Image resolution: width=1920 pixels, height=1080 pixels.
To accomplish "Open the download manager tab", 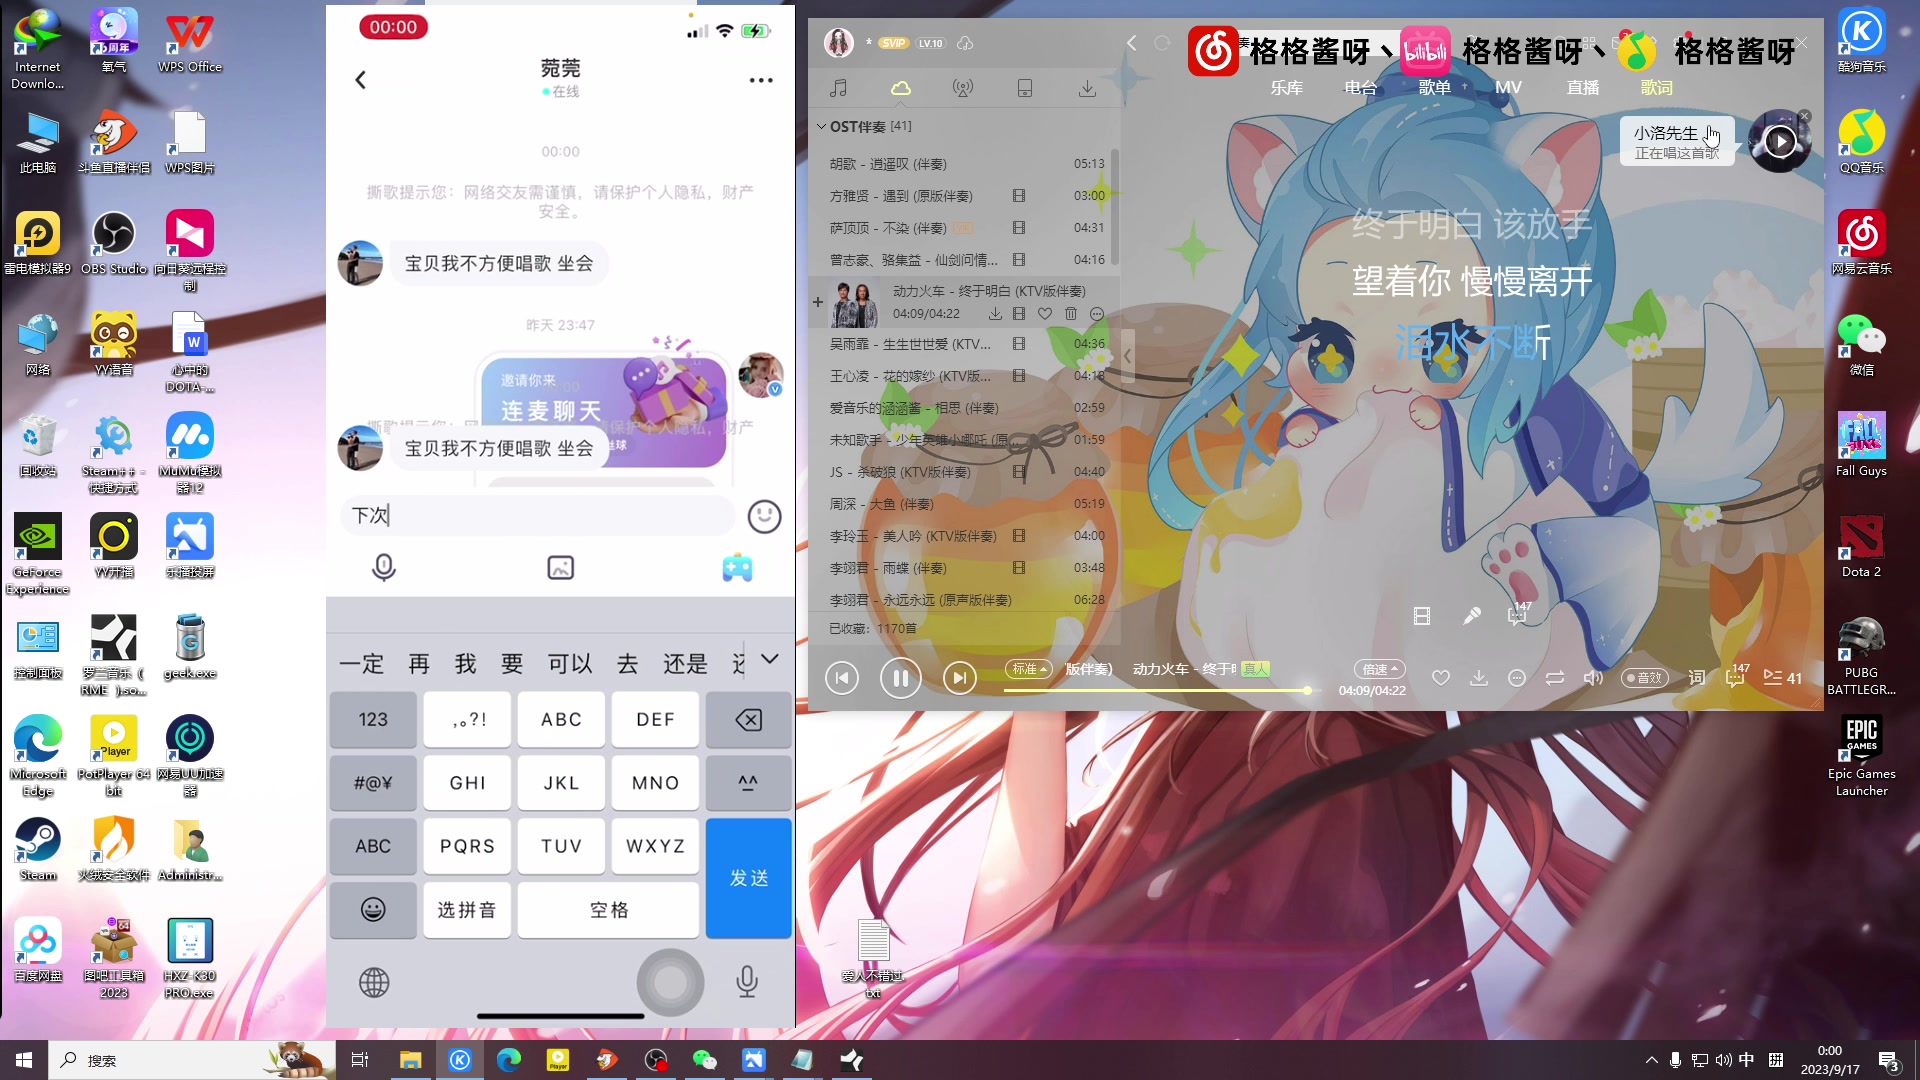I will (1087, 88).
